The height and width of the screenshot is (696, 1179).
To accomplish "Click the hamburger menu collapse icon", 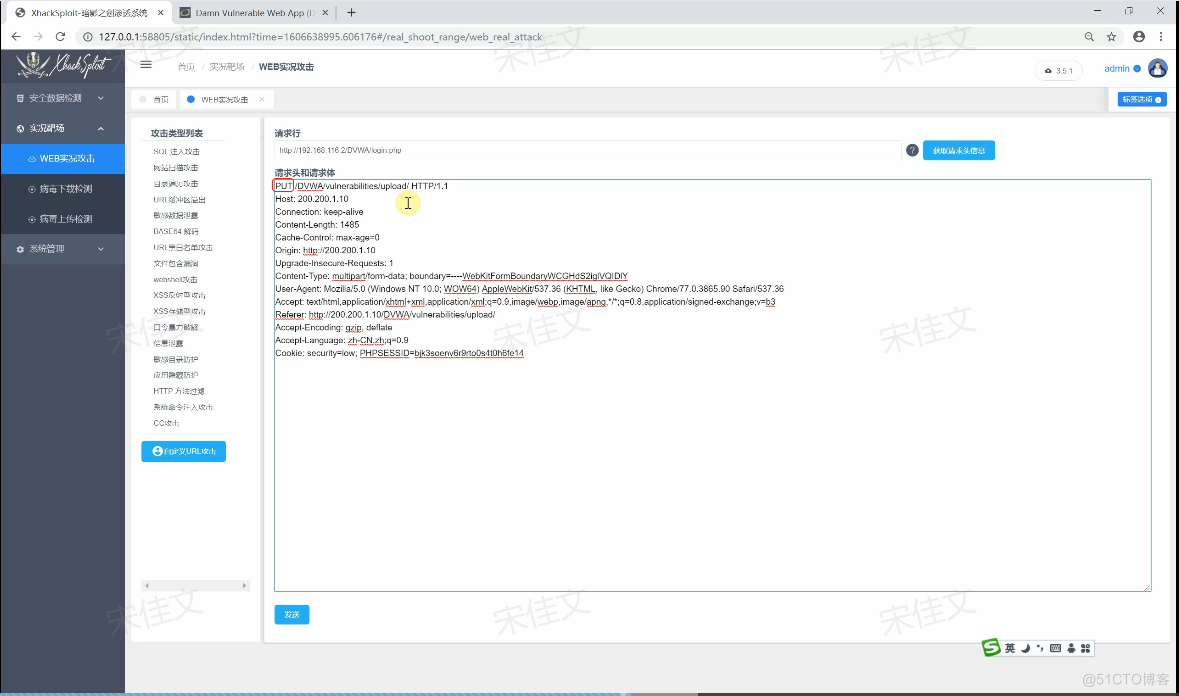I will 146,65.
